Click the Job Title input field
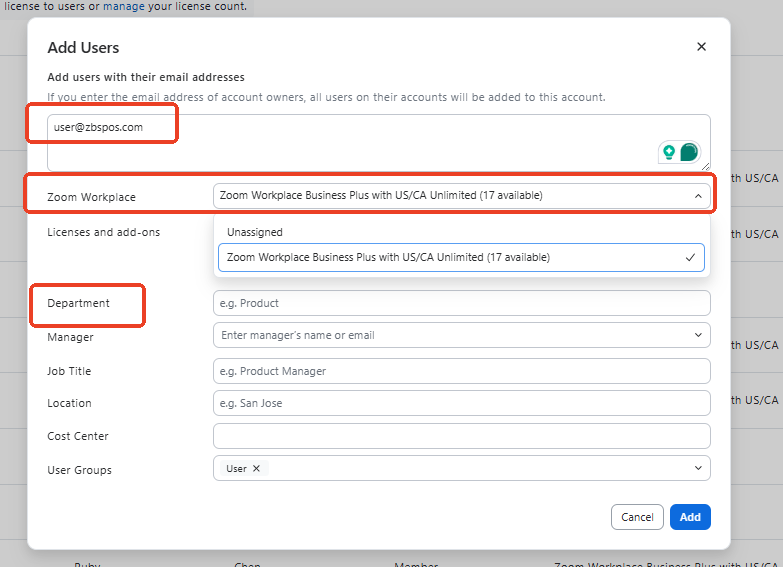This screenshot has height=567, width=783. coord(461,371)
